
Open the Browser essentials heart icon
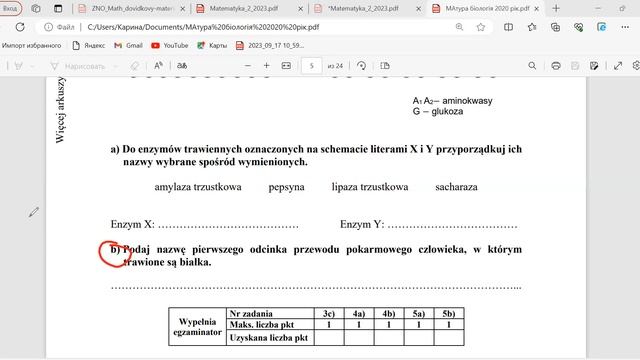[x=578, y=27]
